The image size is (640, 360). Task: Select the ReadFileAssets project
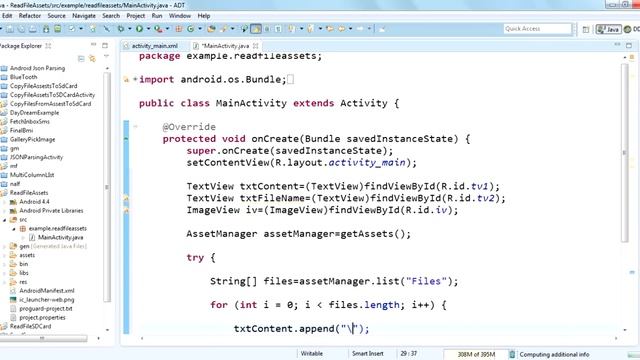pyautogui.click(x=29, y=193)
